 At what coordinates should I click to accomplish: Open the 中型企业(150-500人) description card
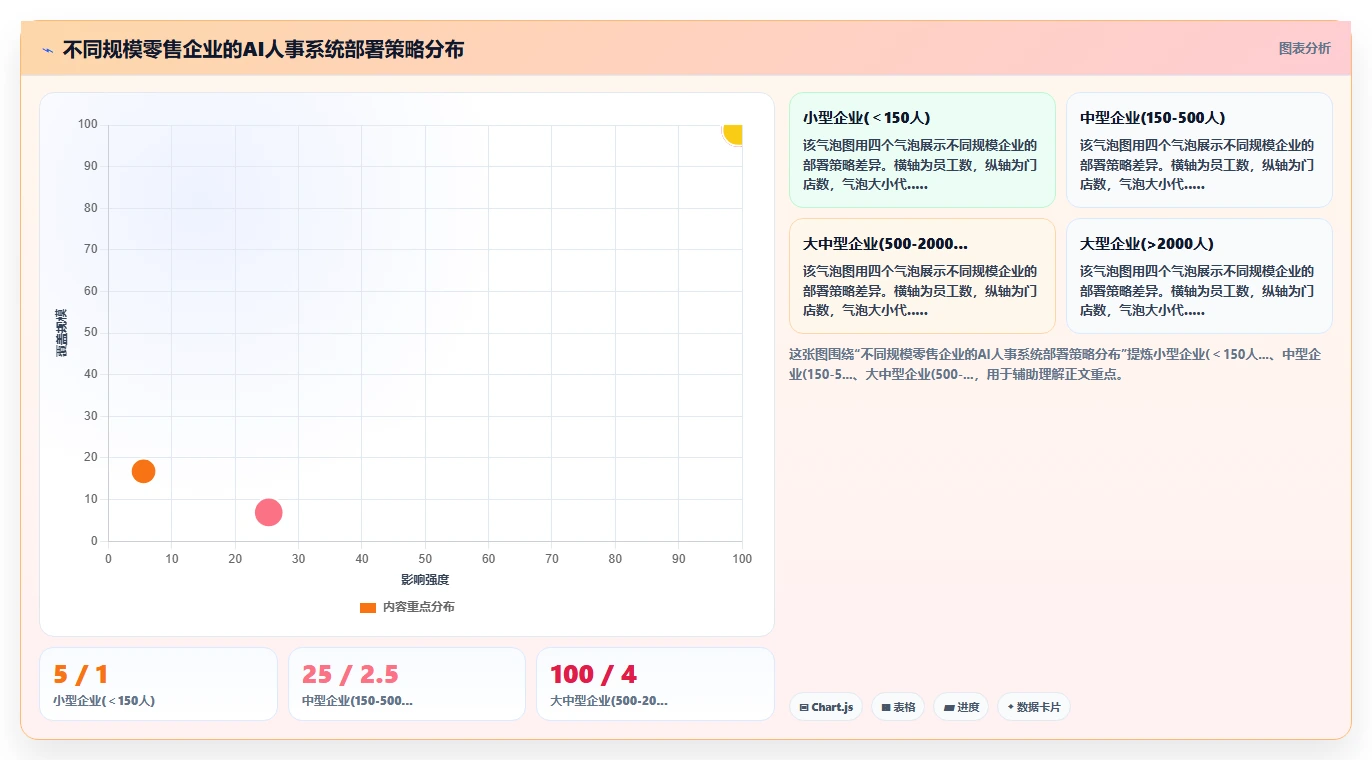1199,150
